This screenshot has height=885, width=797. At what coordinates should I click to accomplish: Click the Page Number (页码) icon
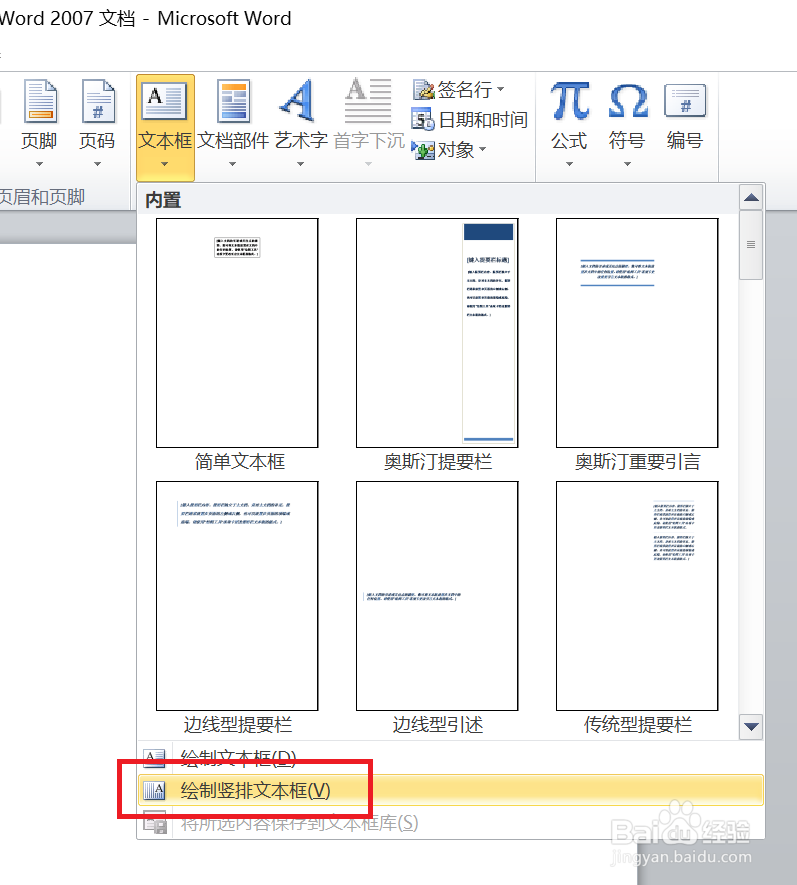(98, 102)
